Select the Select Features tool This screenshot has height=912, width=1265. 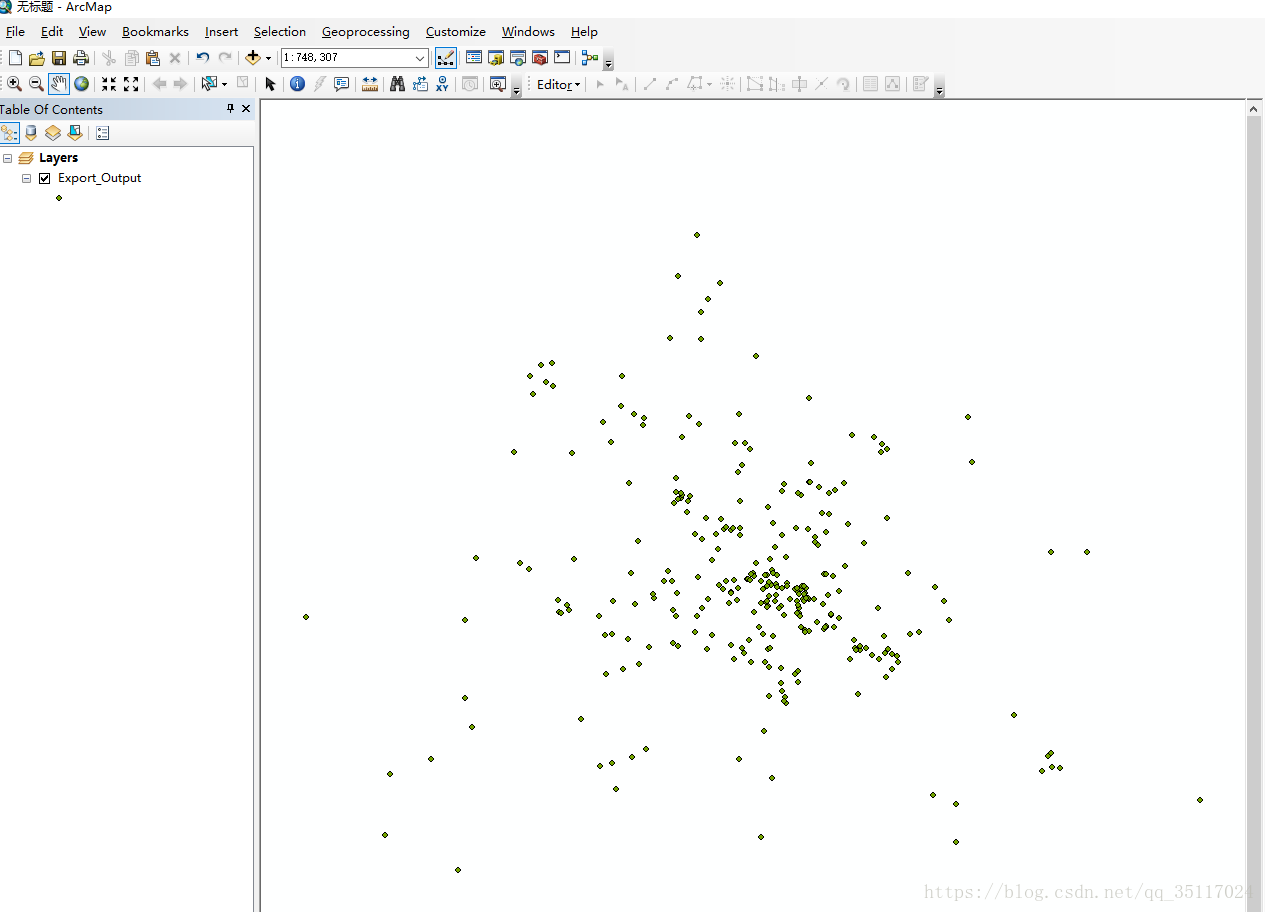point(209,84)
